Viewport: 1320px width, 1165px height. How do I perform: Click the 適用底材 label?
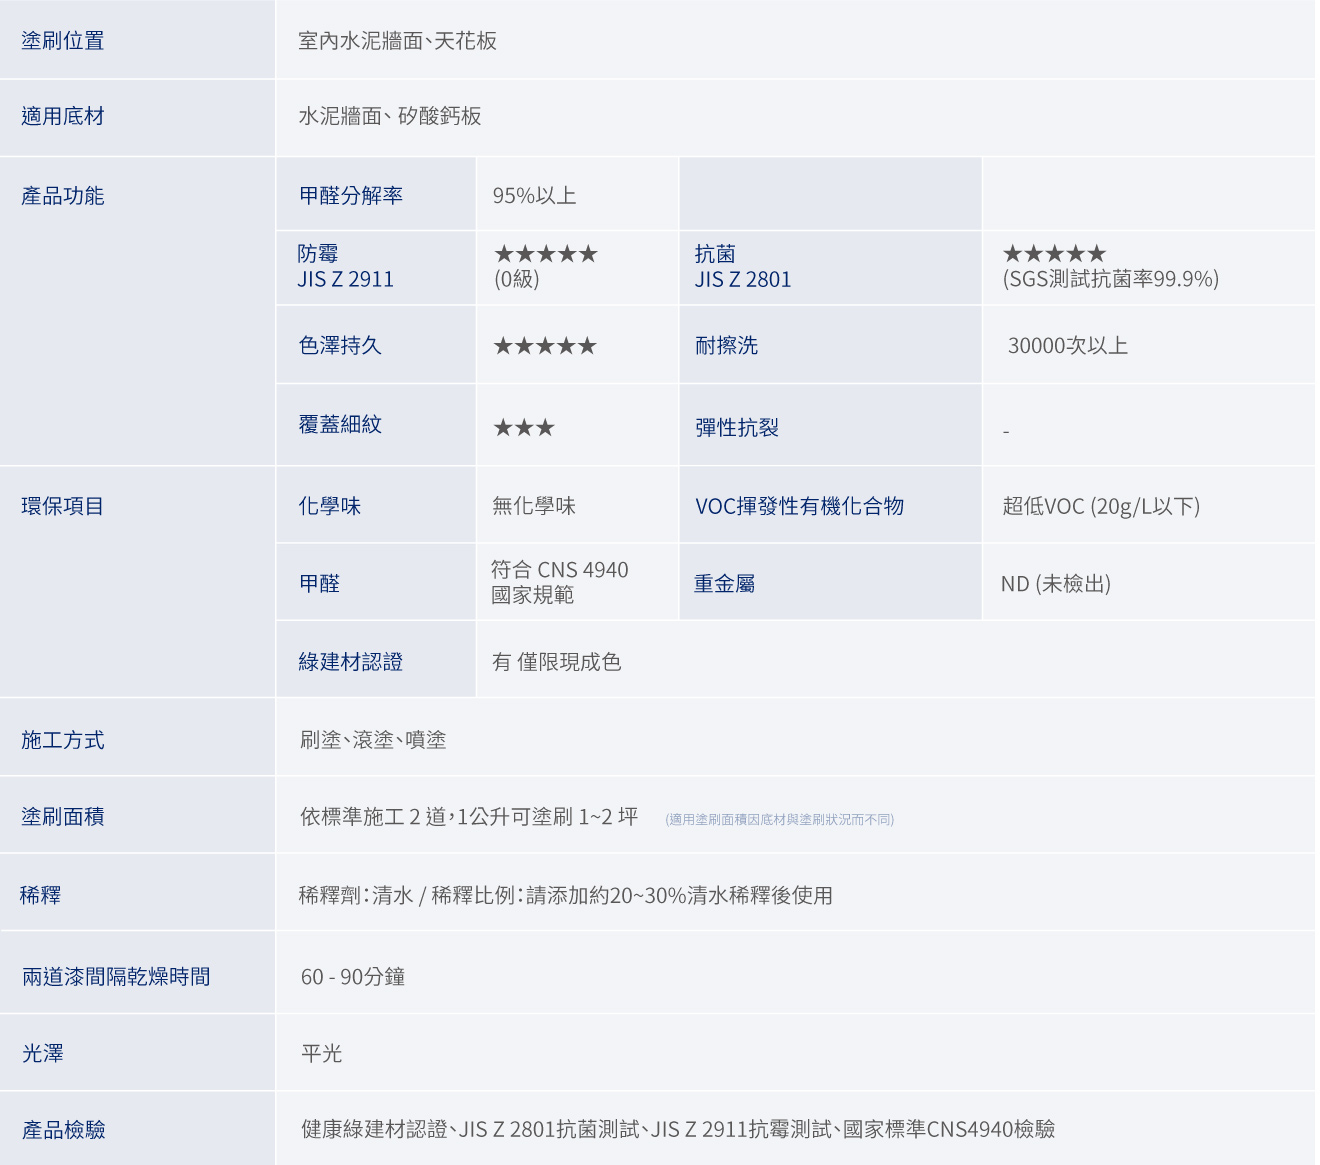click(63, 117)
